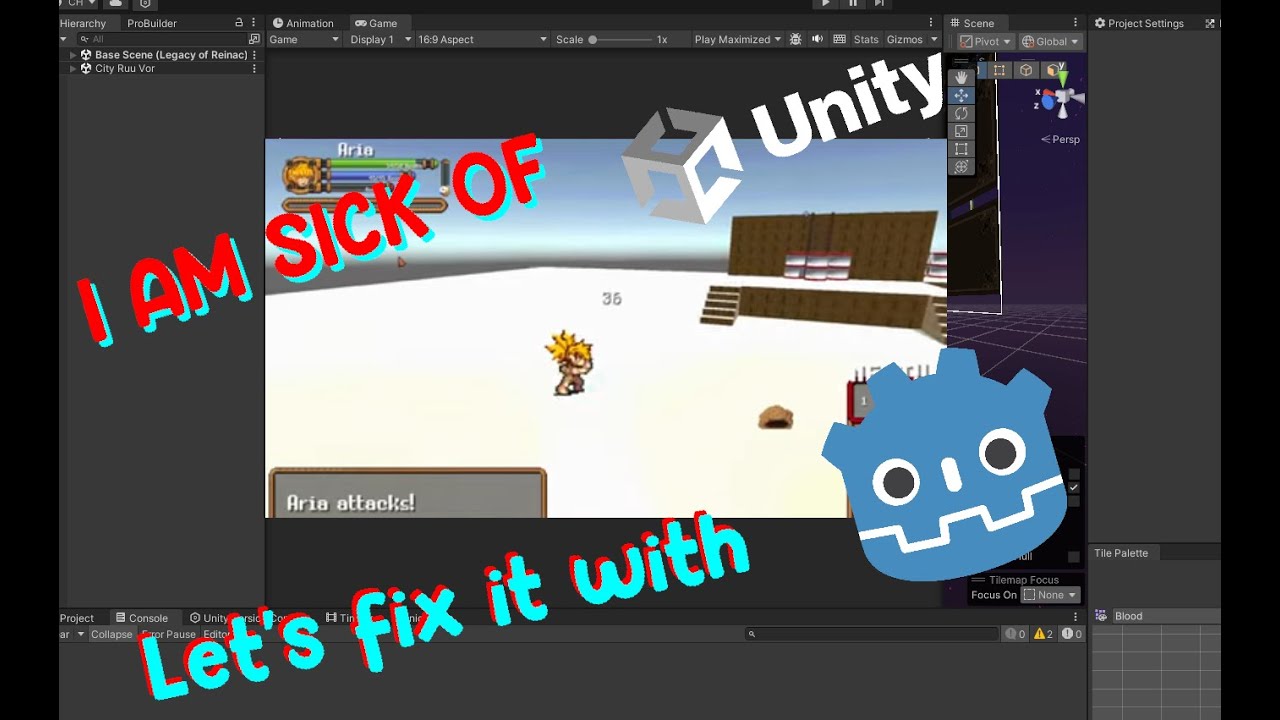
Task: Open the Play Maximized dropdown
Action: [738, 39]
